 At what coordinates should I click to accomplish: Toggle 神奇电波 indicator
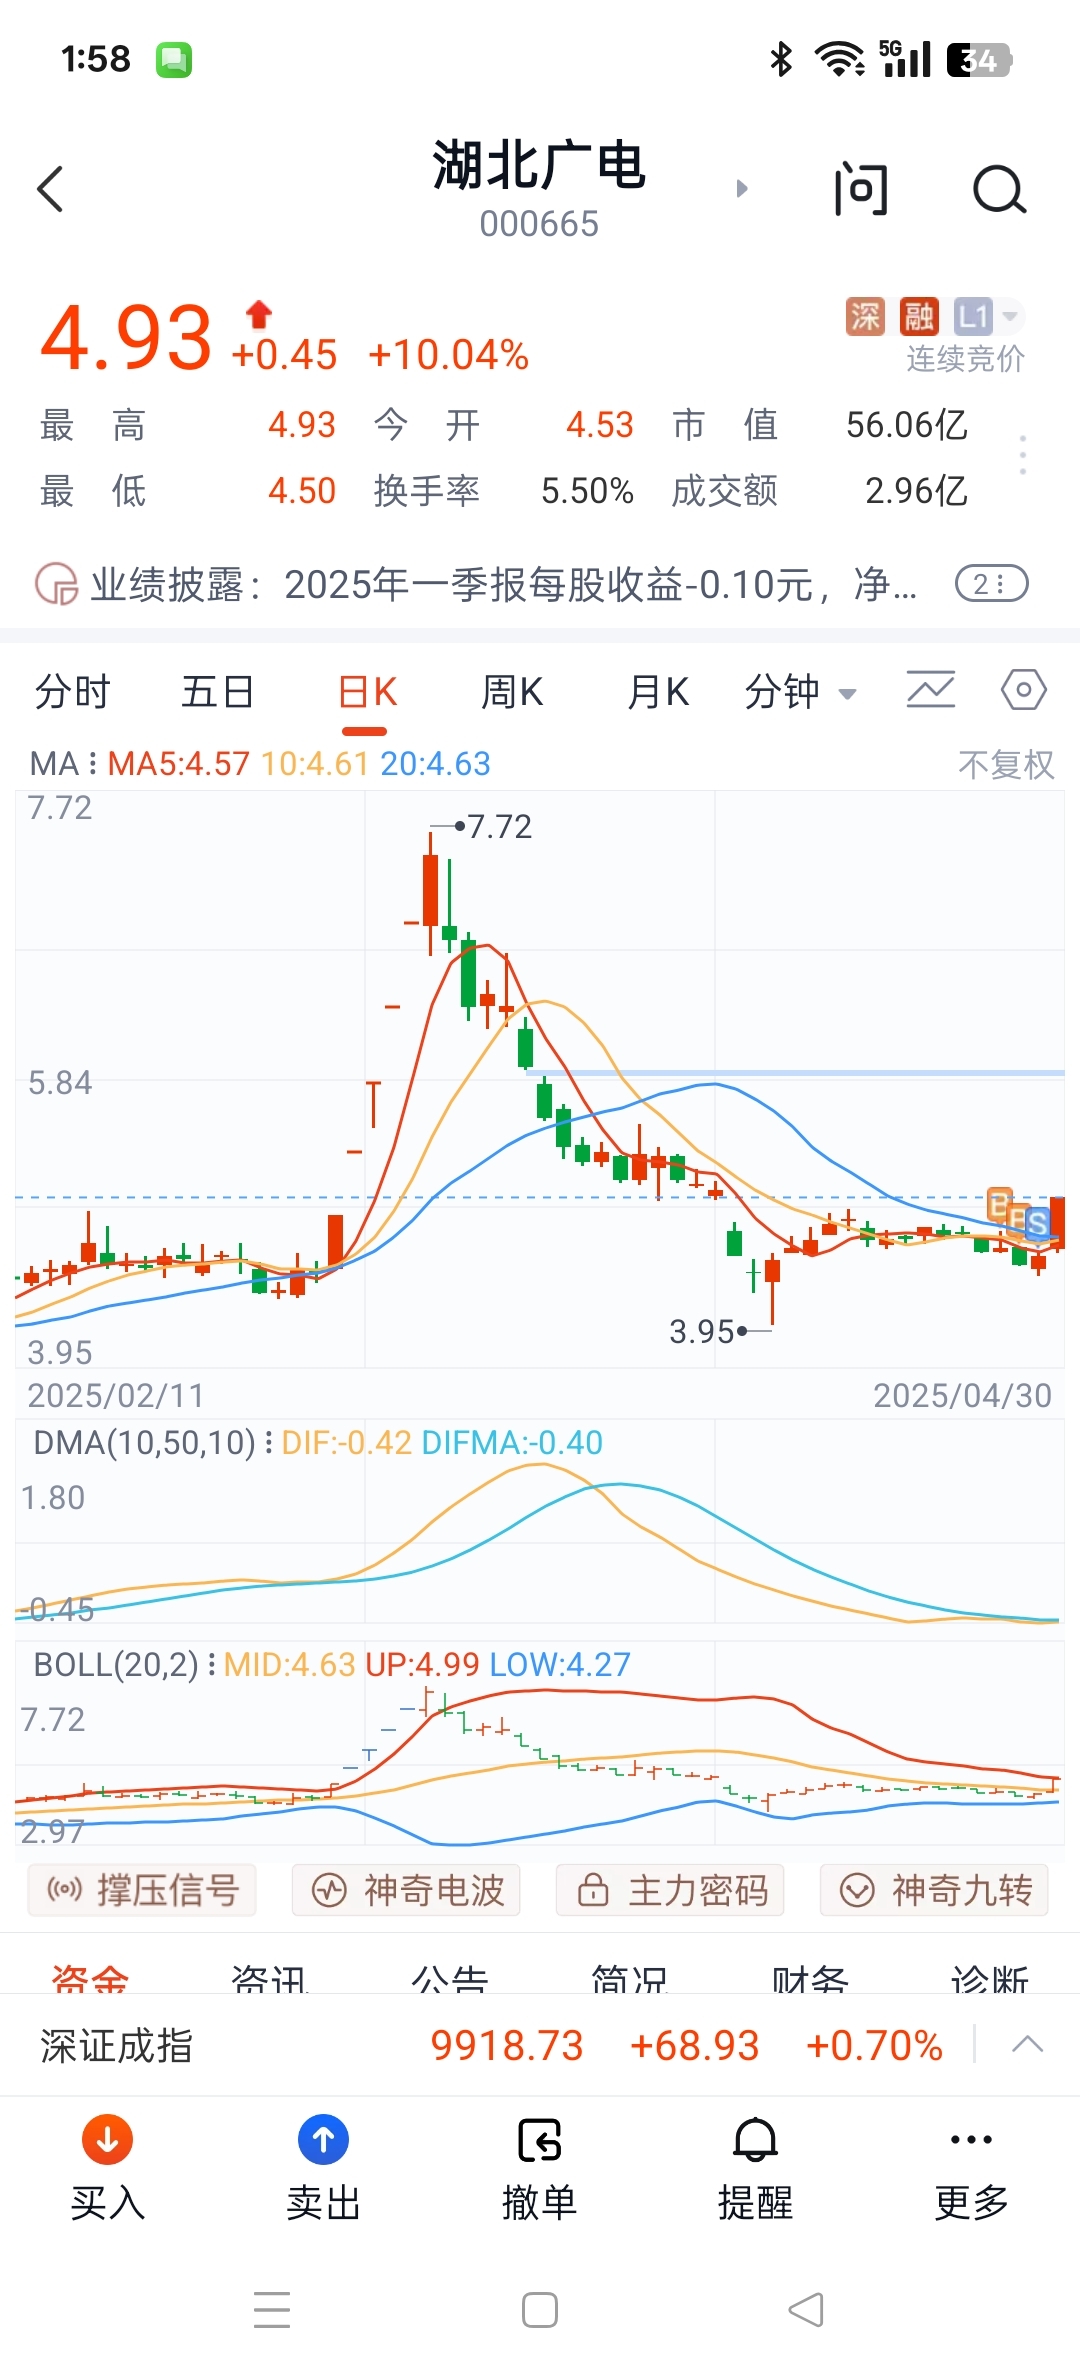406,1890
